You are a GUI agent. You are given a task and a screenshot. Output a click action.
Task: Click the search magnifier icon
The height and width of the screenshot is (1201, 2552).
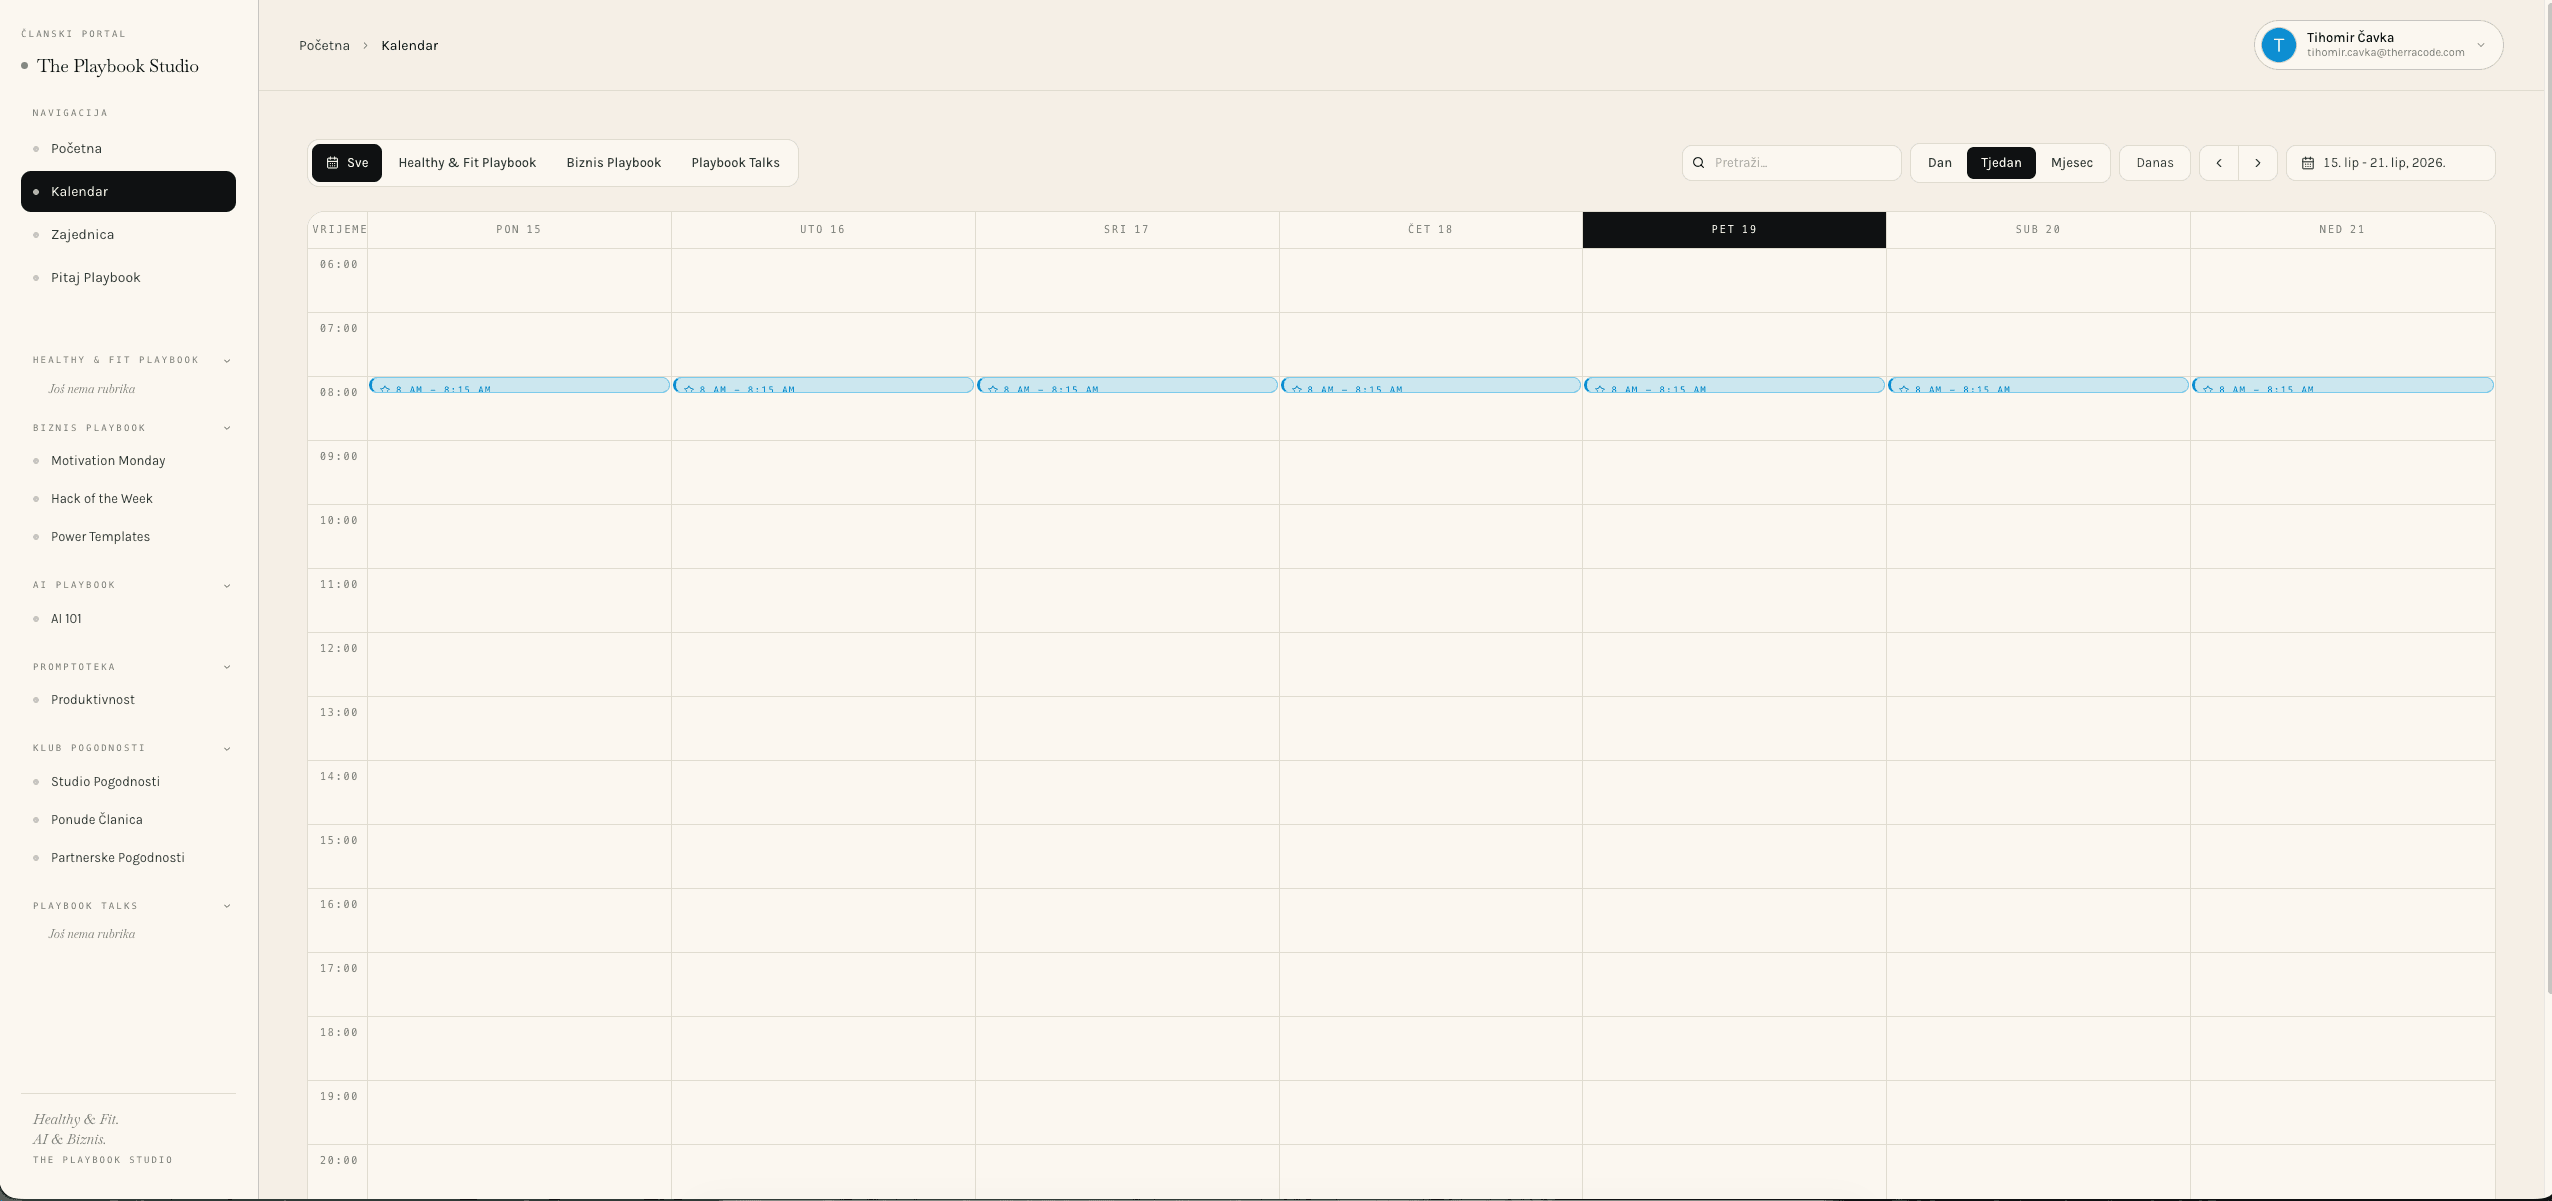coord(1698,163)
